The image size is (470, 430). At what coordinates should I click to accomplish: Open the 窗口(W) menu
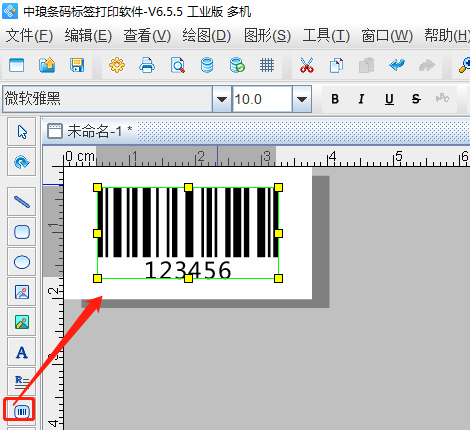tap(387, 35)
